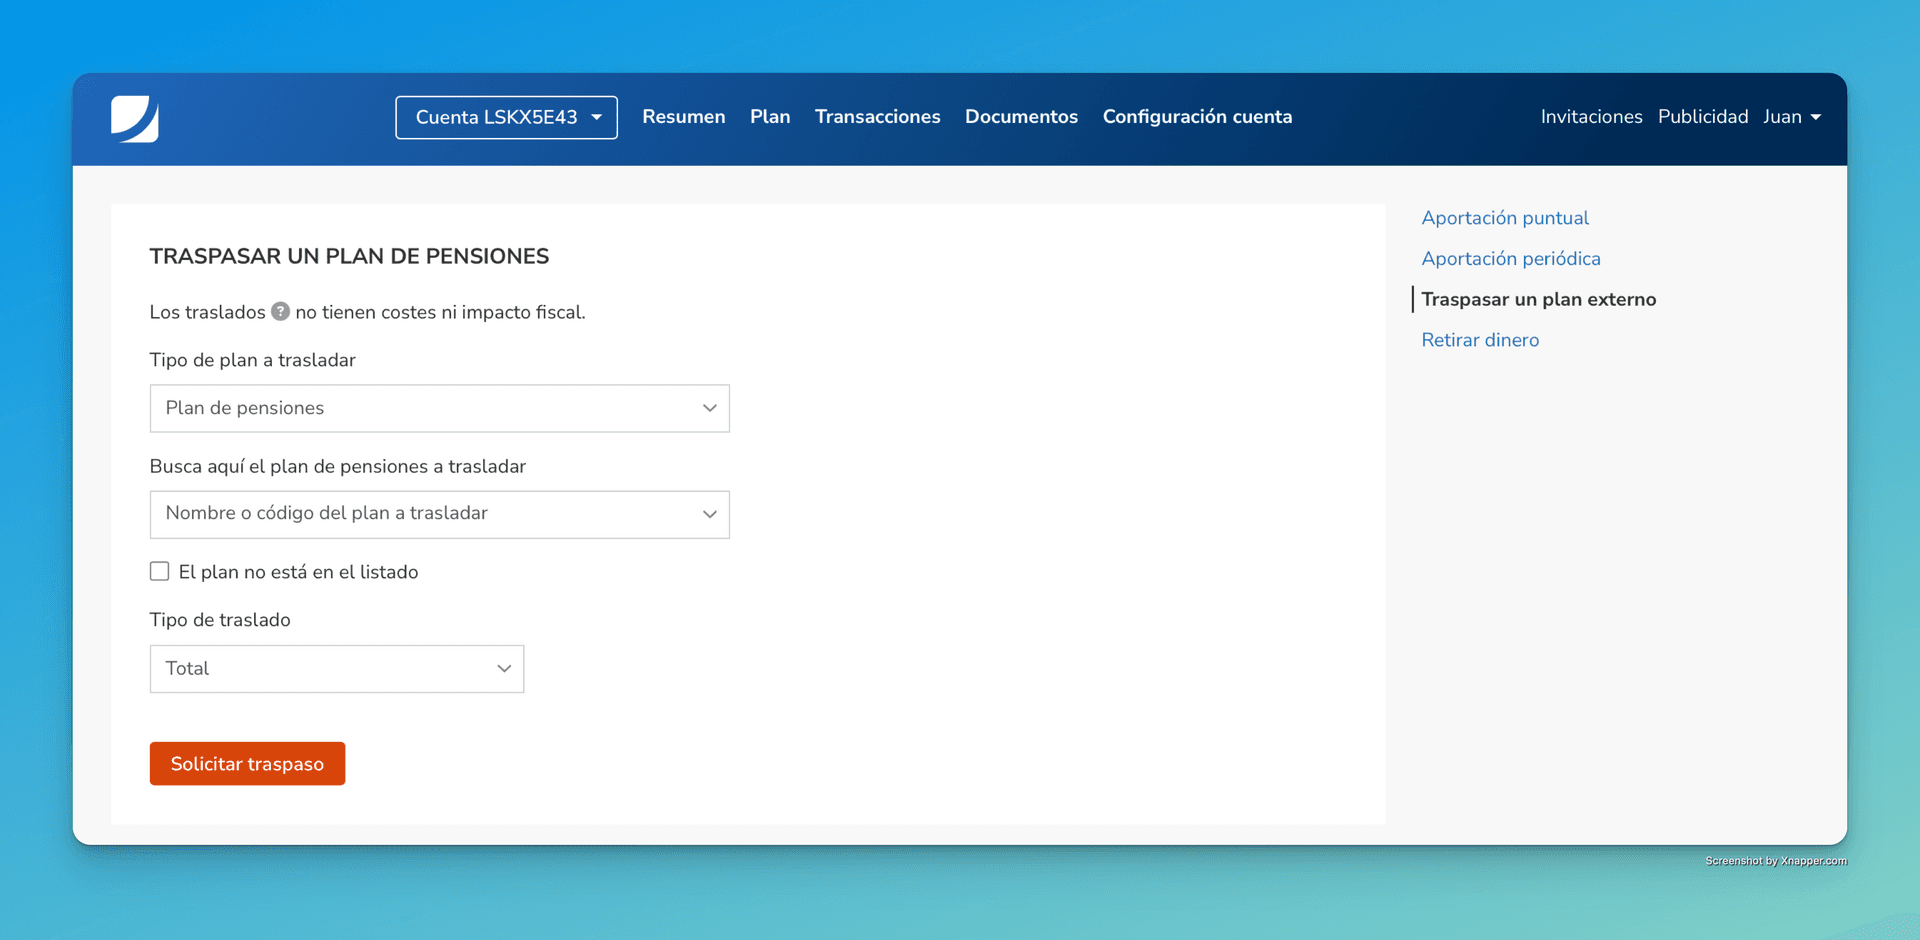Click the help question mark beside 'Los traslados'

click(281, 311)
